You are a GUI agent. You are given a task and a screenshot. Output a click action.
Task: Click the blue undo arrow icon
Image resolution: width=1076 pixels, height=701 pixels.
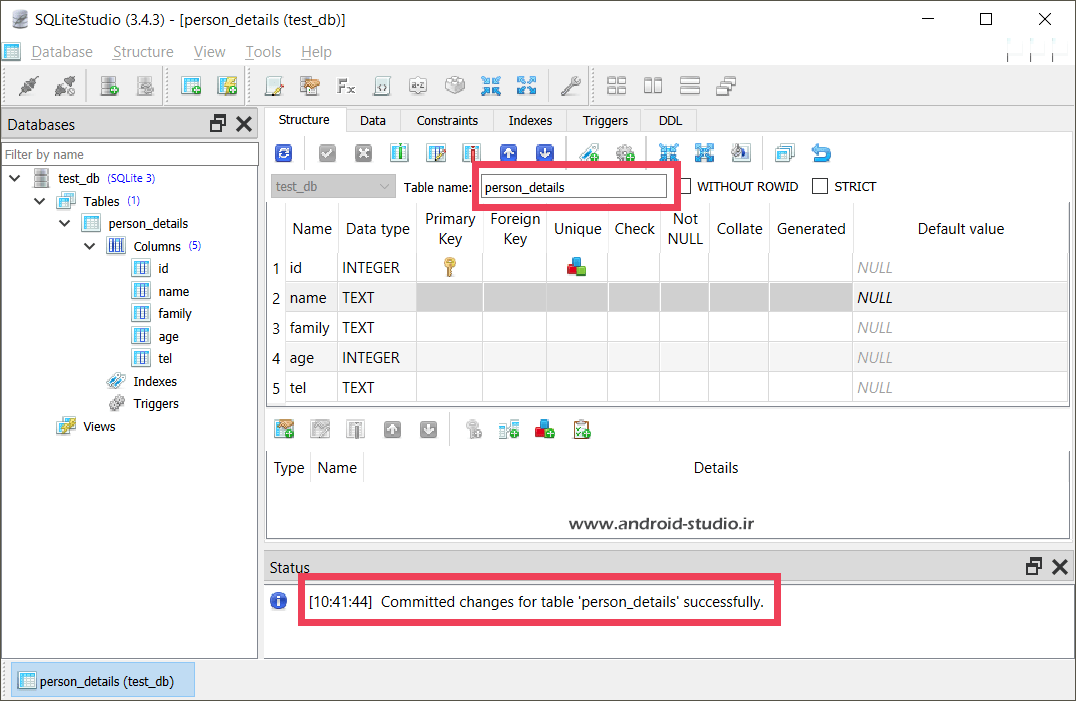pyautogui.click(x=821, y=153)
